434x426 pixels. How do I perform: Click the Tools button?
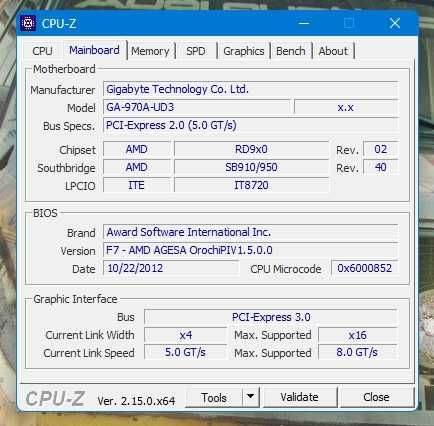coord(214,397)
